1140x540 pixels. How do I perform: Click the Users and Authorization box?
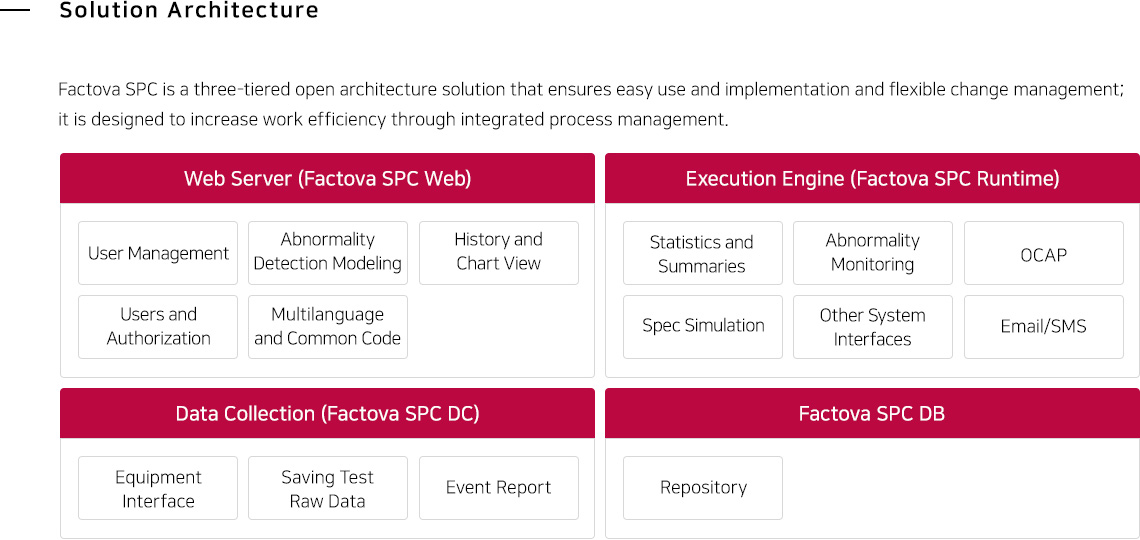pos(158,326)
